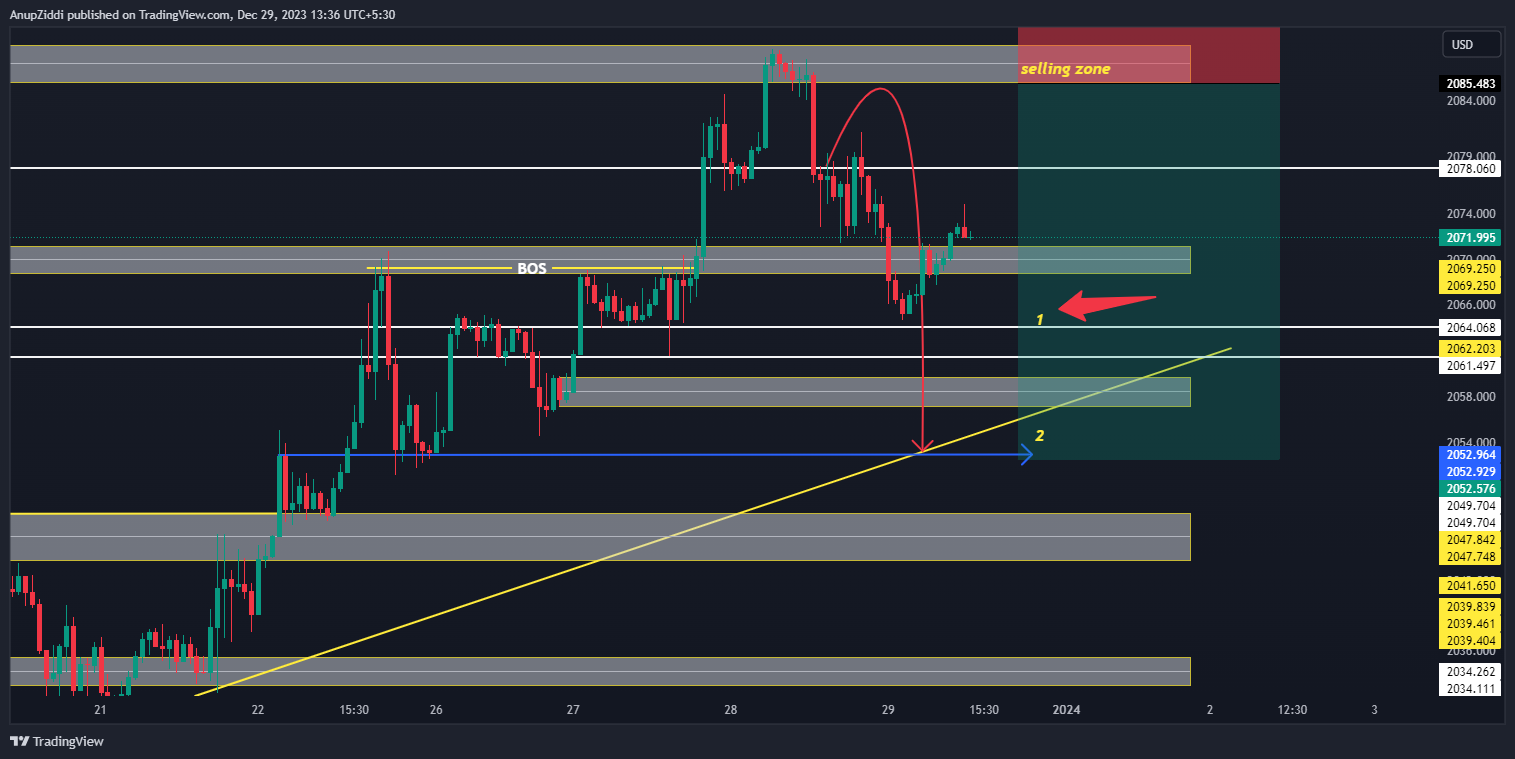Click the yellow 2041.650 price label
1515x759 pixels.
(1471, 586)
